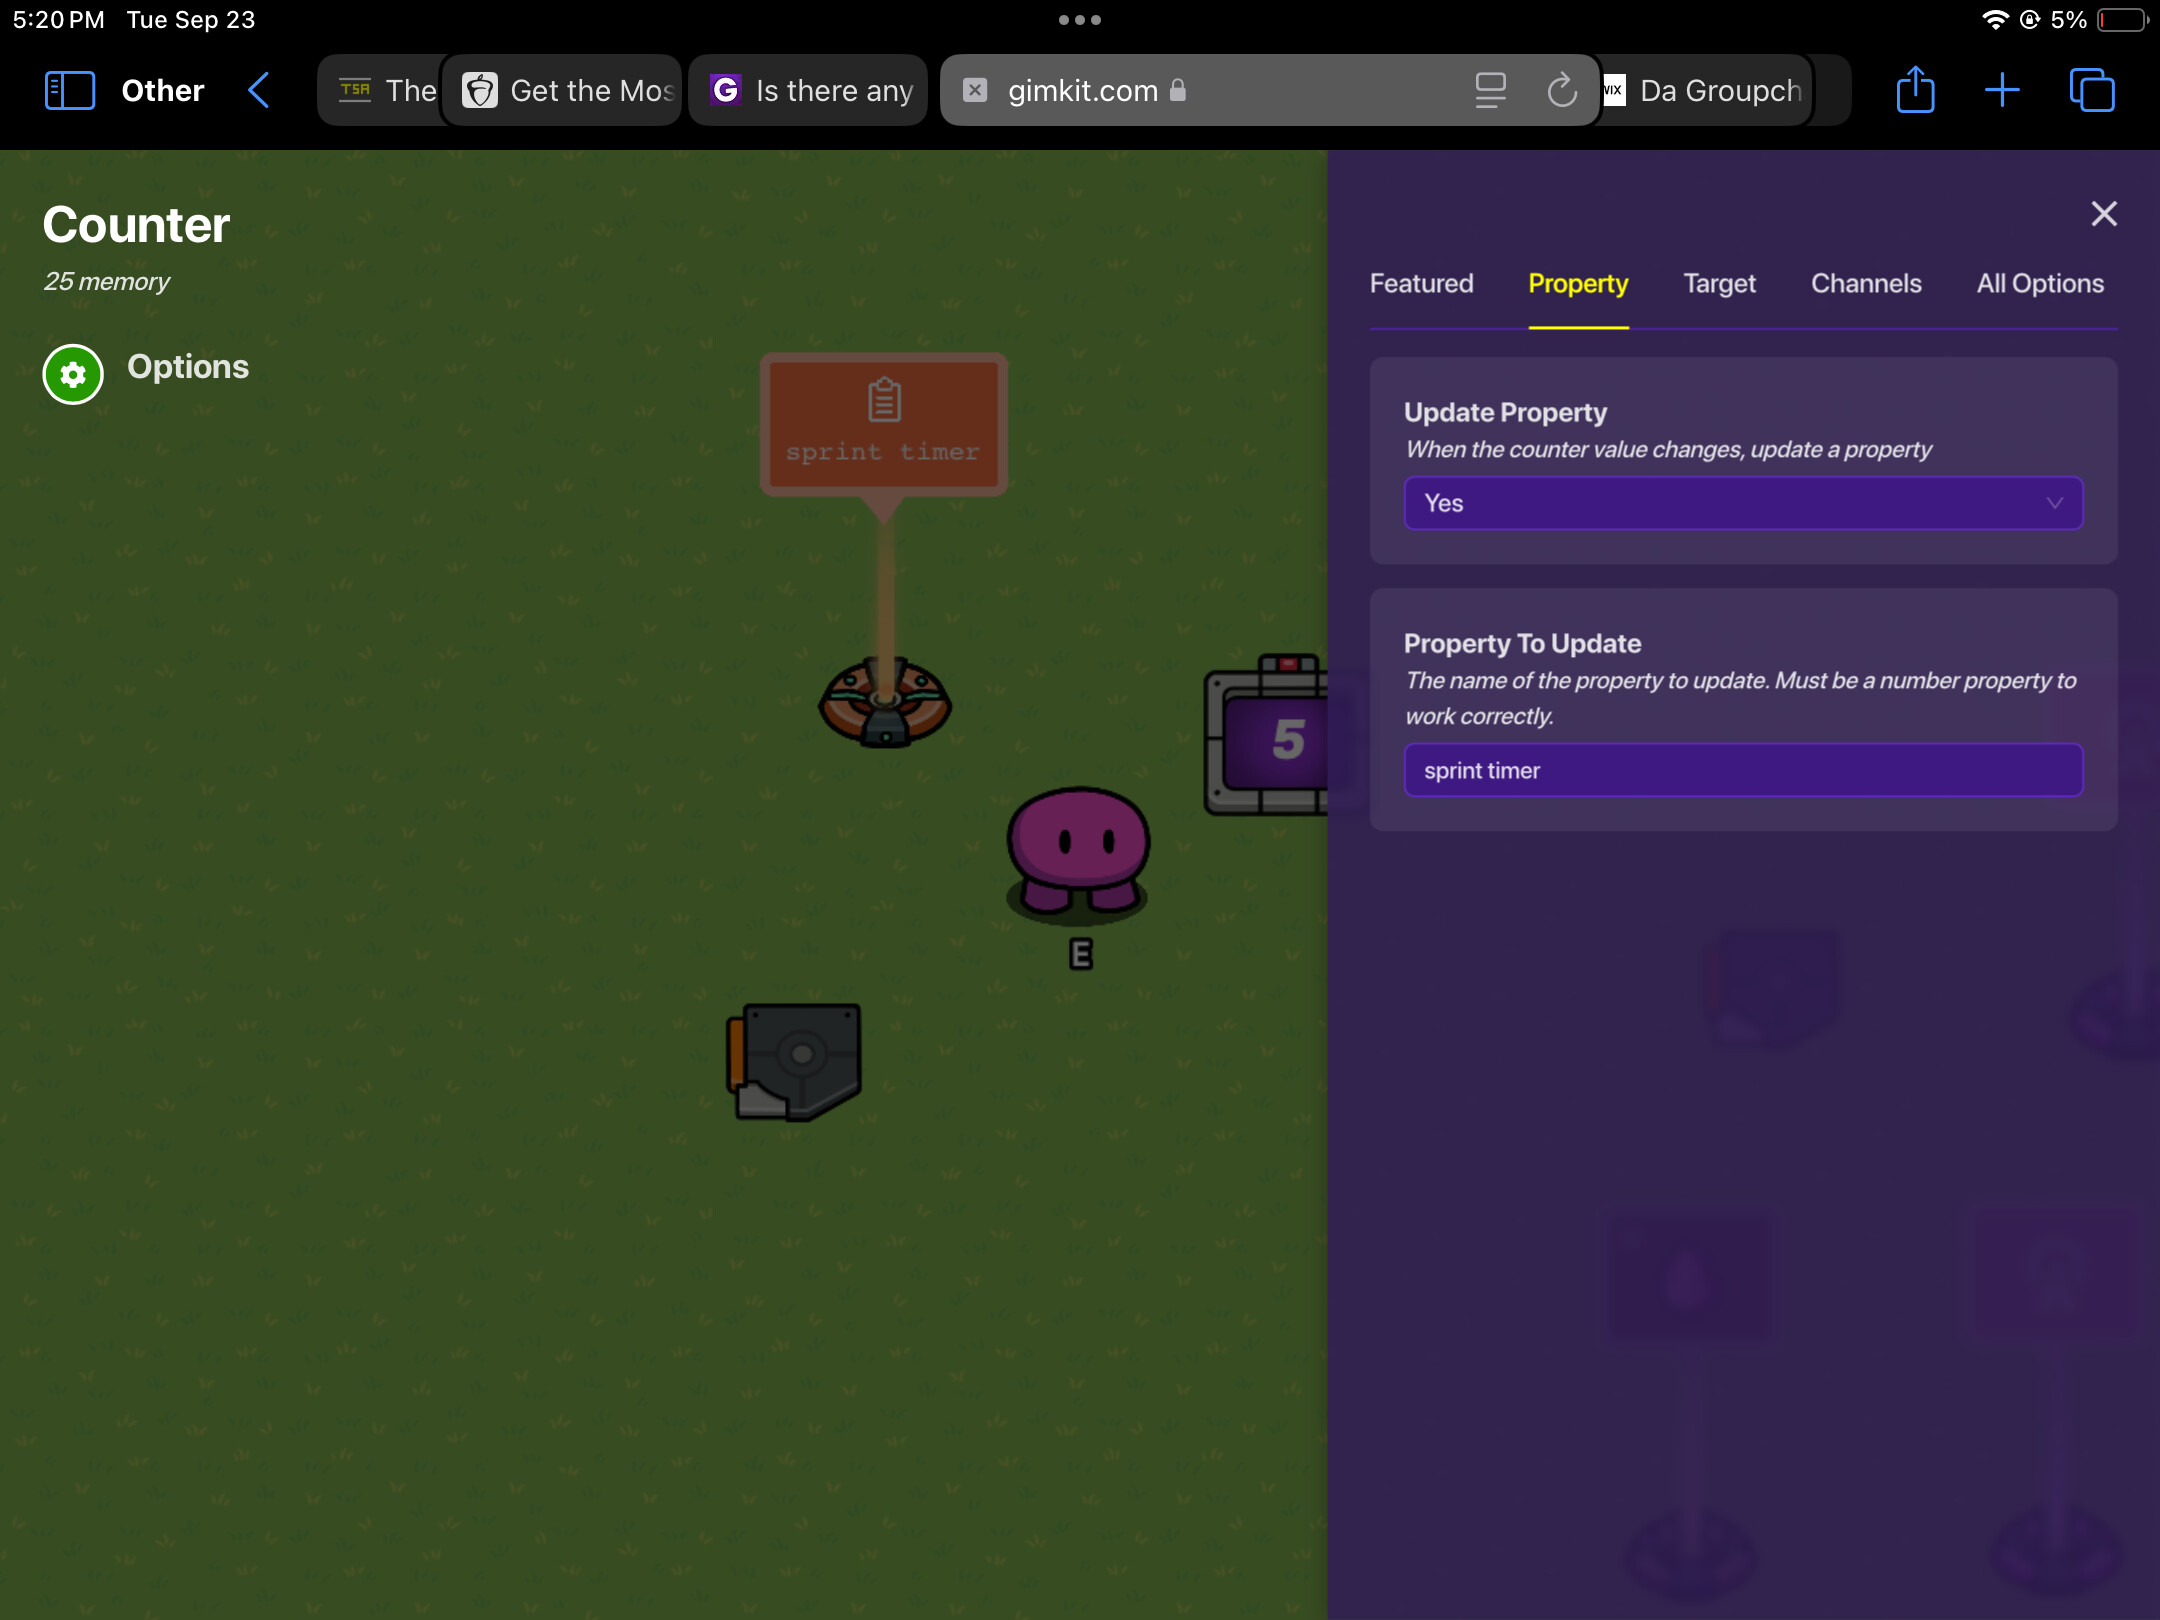This screenshot has height=1620, width=2160.
Task: Show all tabs overview icon
Action: [2091, 90]
